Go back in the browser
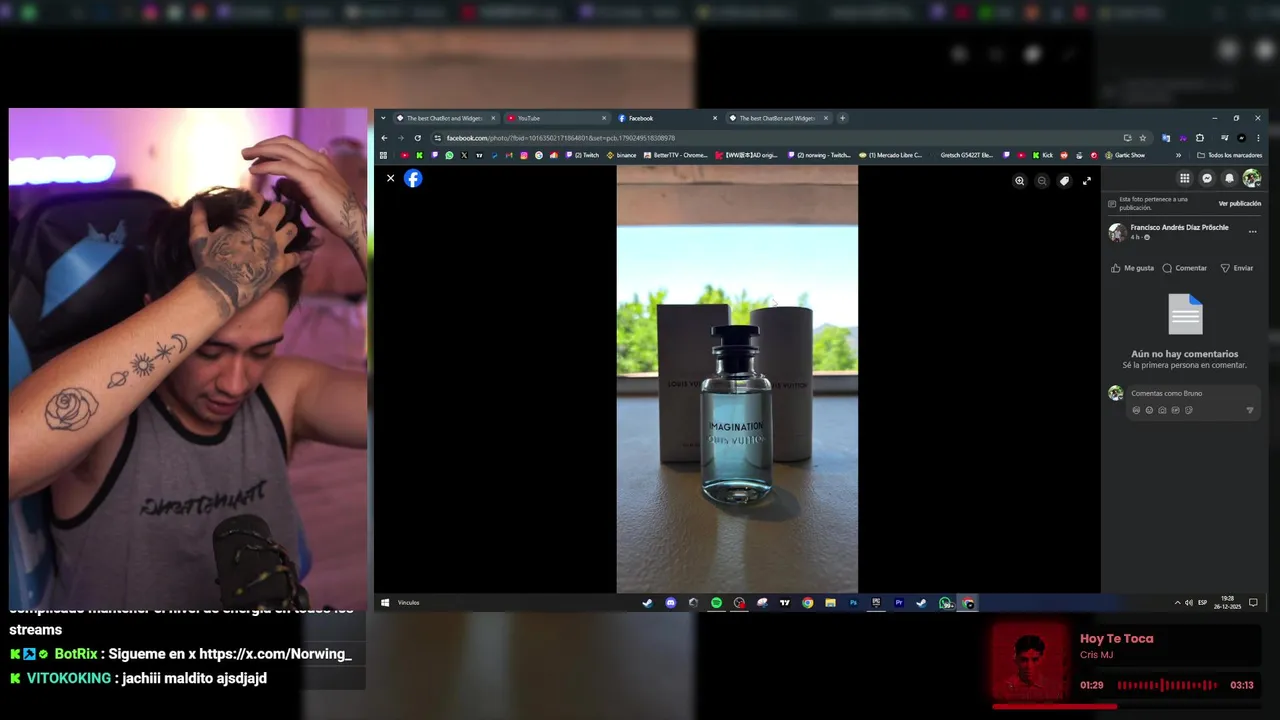The height and width of the screenshot is (720, 1280). (384, 138)
